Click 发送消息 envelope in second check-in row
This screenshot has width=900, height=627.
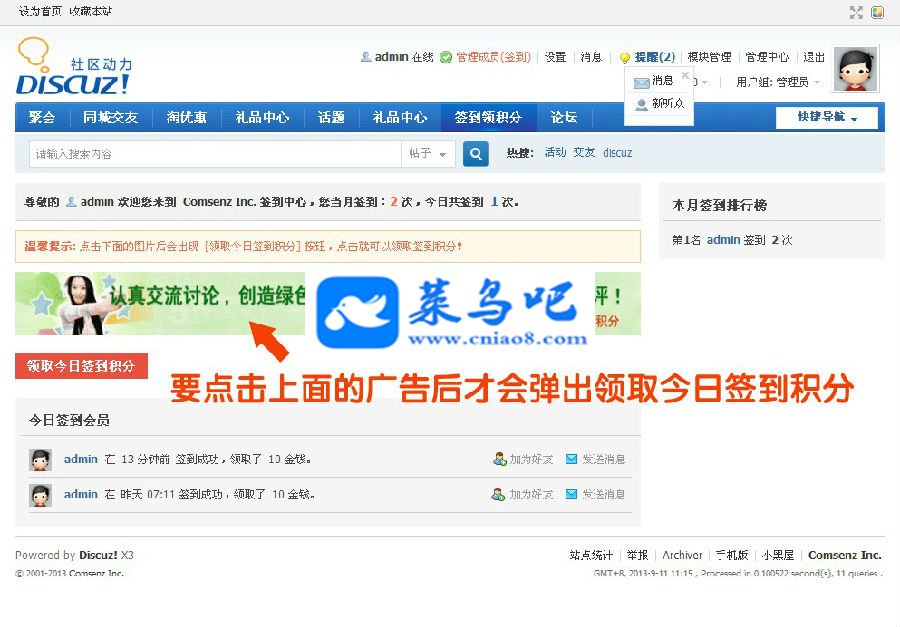[x=572, y=494]
